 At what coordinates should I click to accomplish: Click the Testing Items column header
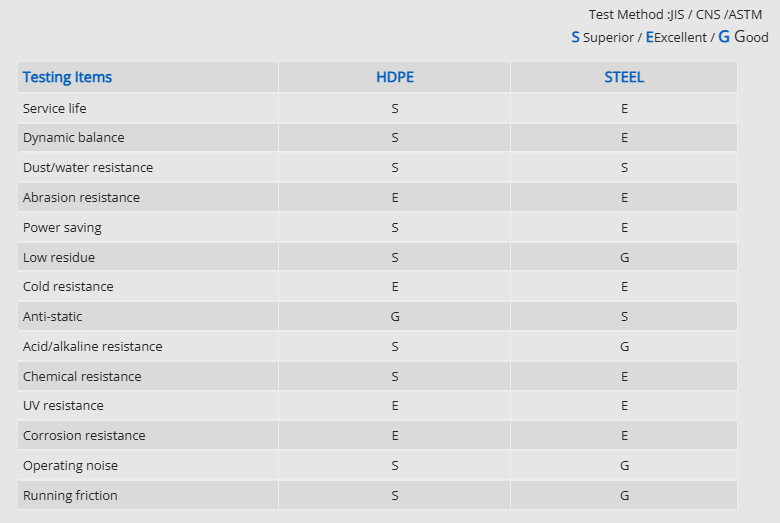[x=67, y=77]
